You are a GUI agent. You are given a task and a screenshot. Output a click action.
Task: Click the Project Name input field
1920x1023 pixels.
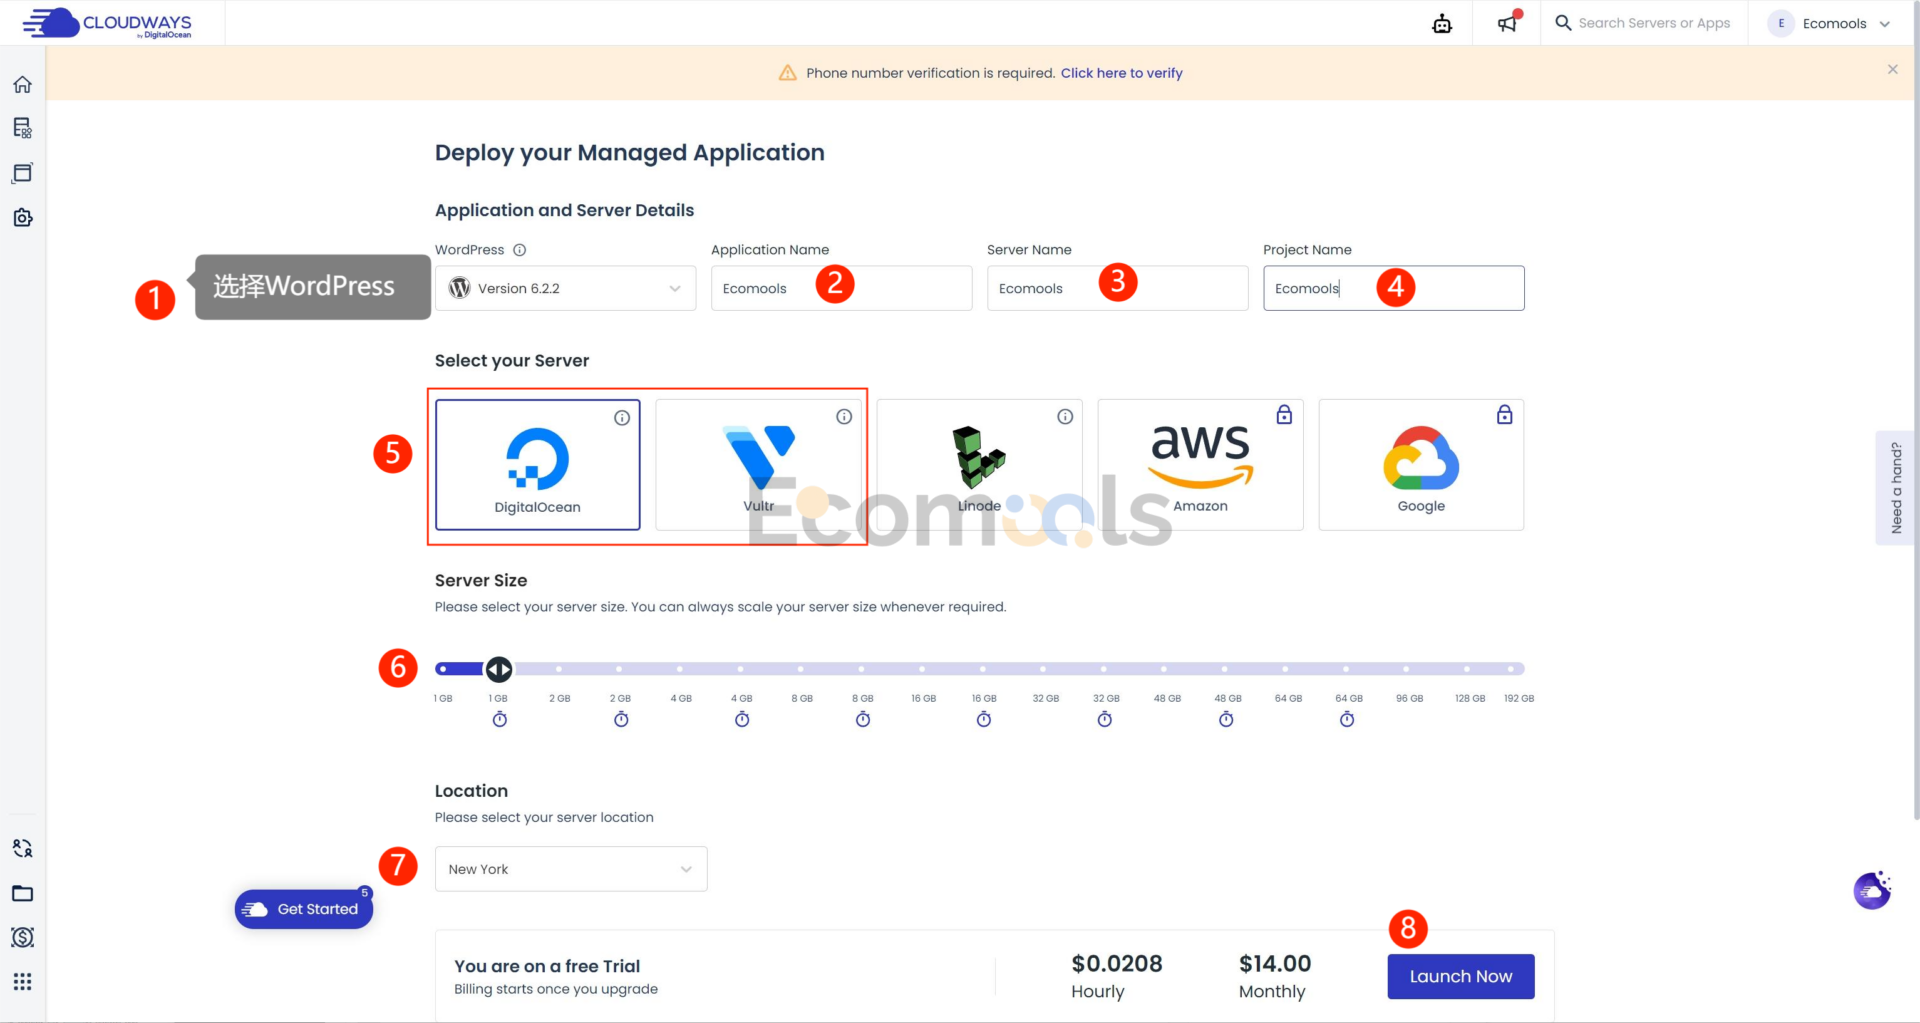[1393, 288]
